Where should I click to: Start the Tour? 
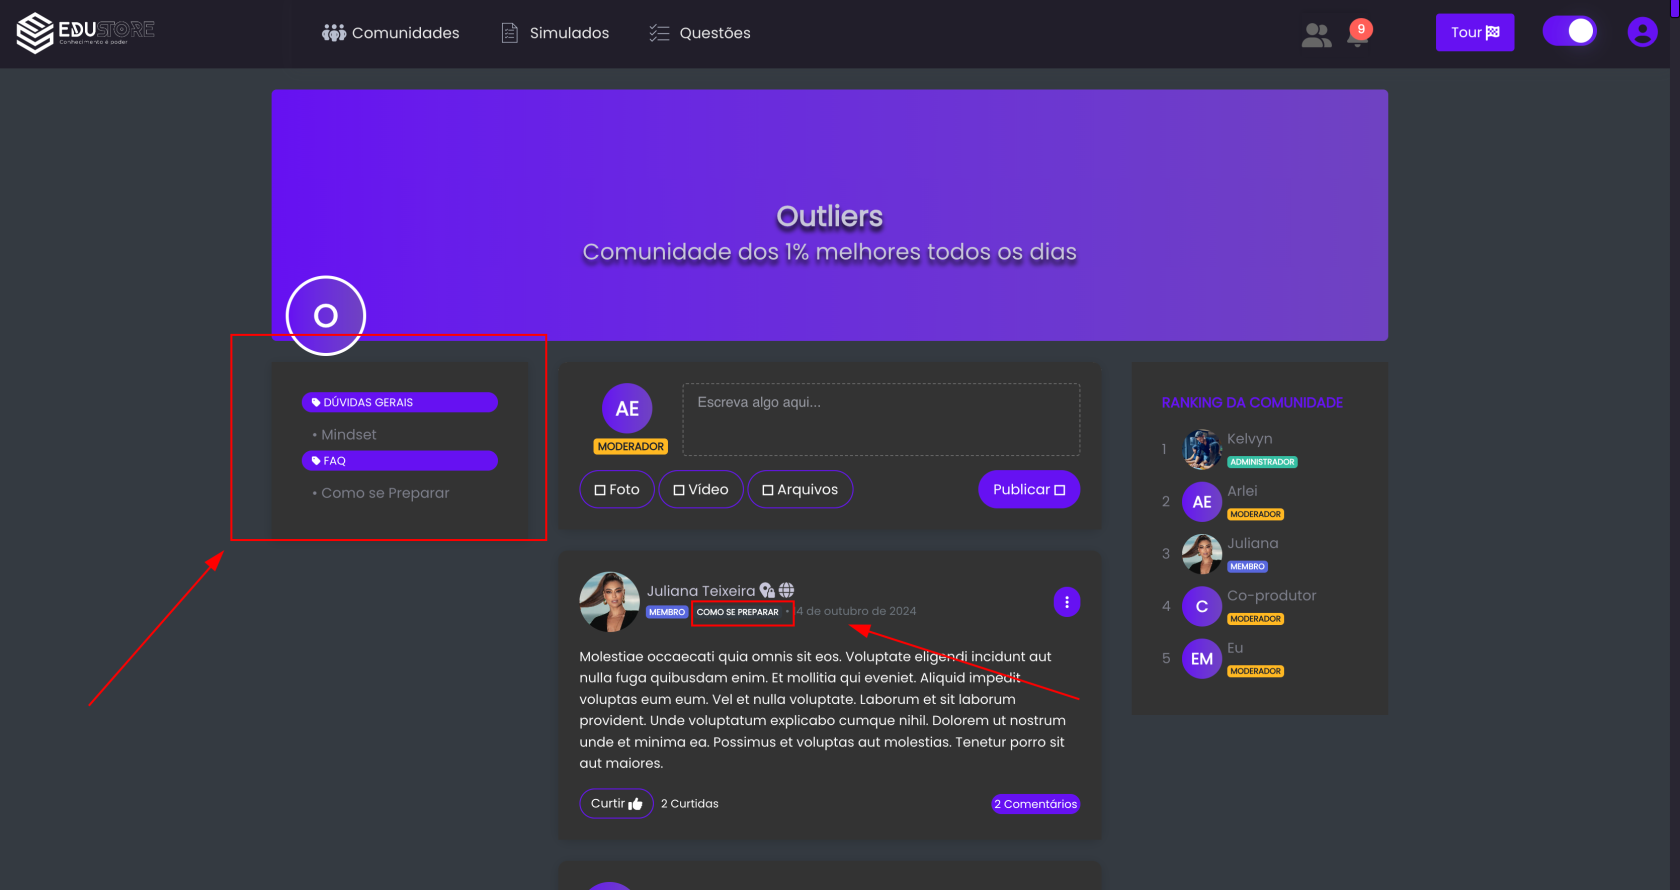click(1475, 32)
